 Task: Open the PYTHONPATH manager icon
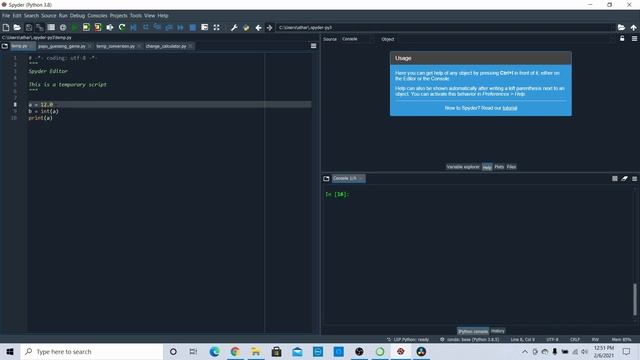click(246, 27)
